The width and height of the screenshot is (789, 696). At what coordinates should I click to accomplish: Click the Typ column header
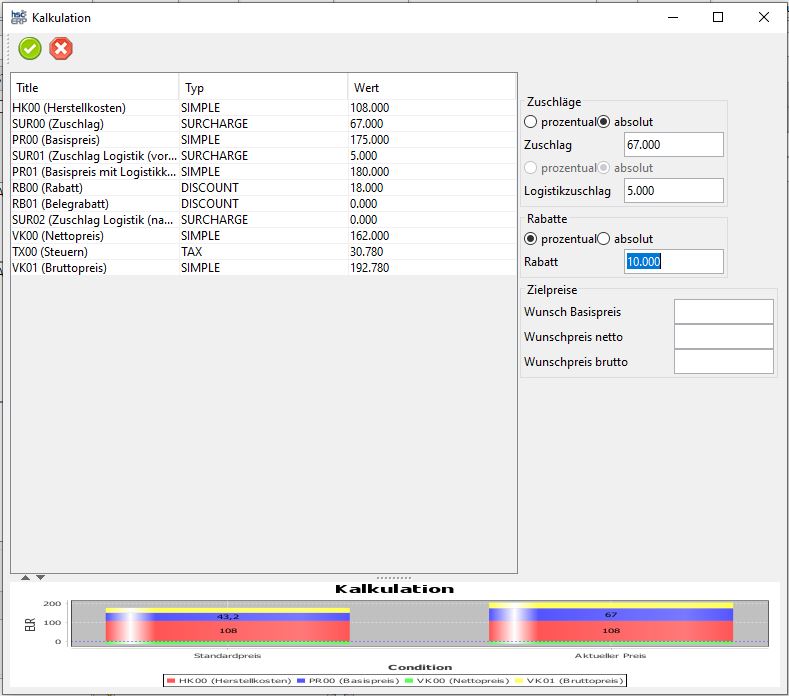(x=263, y=88)
